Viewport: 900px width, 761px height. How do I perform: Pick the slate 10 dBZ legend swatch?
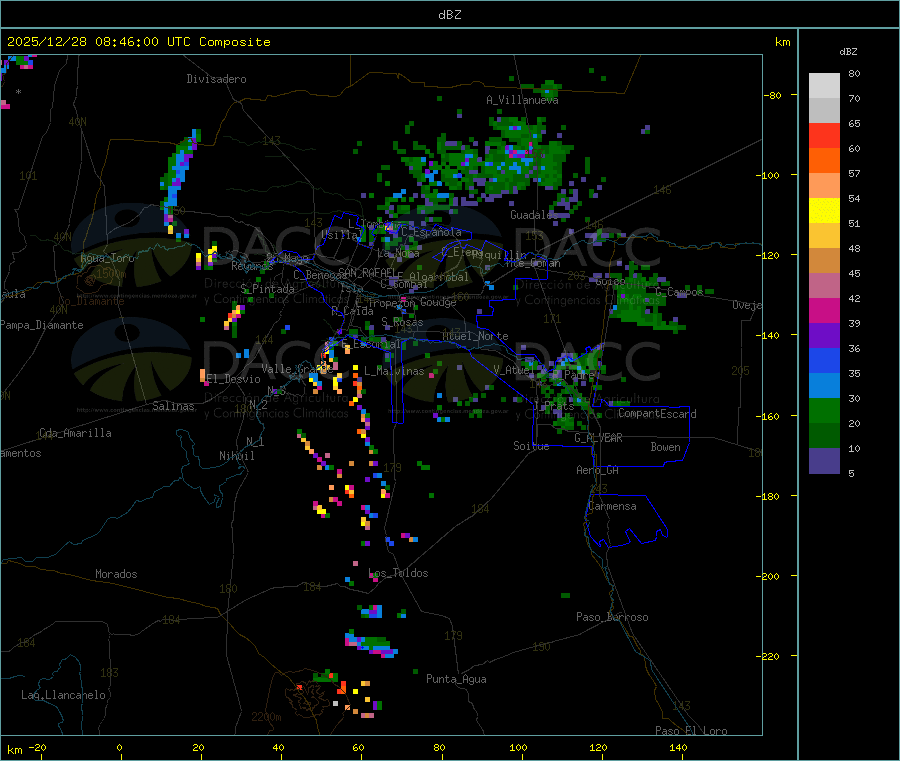click(824, 461)
